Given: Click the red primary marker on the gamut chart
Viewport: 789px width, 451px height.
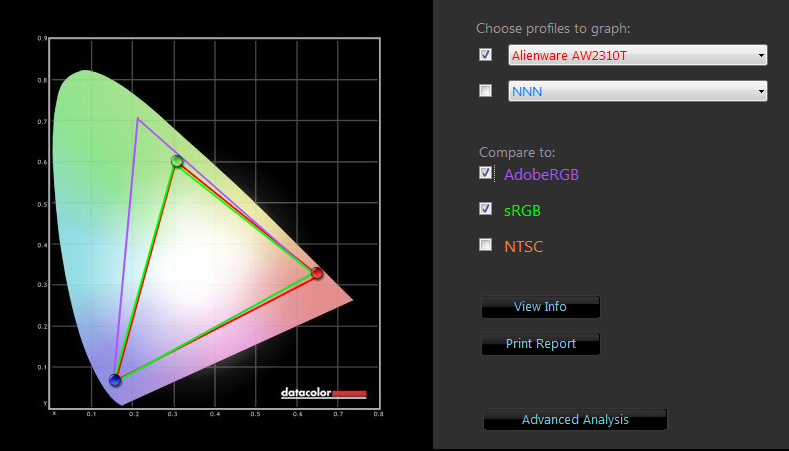Looking at the screenshot, I should coord(317,273).
